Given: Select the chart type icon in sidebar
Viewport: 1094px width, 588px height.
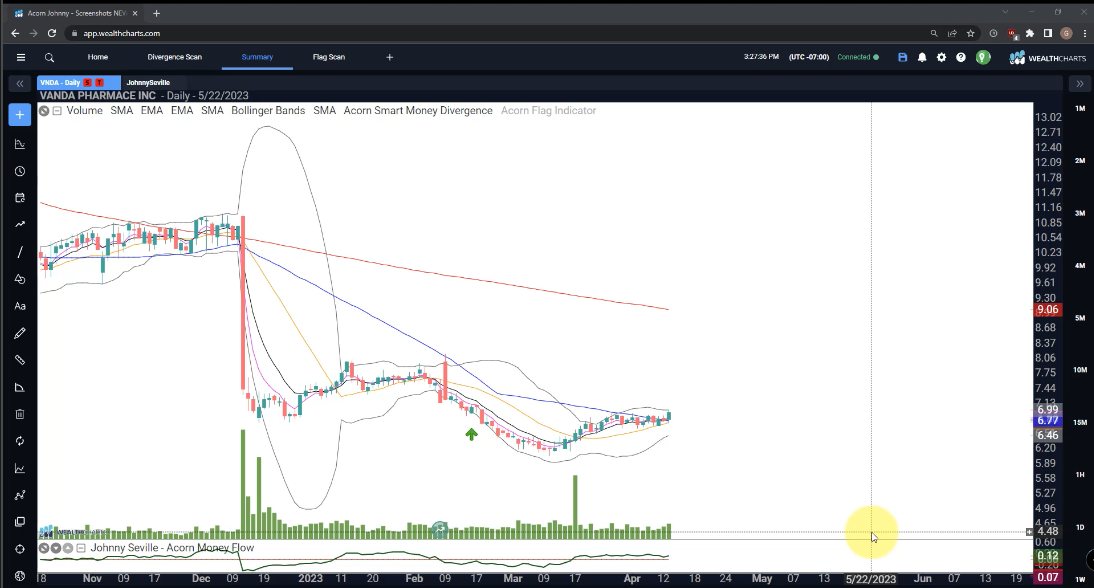Looking at the screenshot, I should (20, 144).
